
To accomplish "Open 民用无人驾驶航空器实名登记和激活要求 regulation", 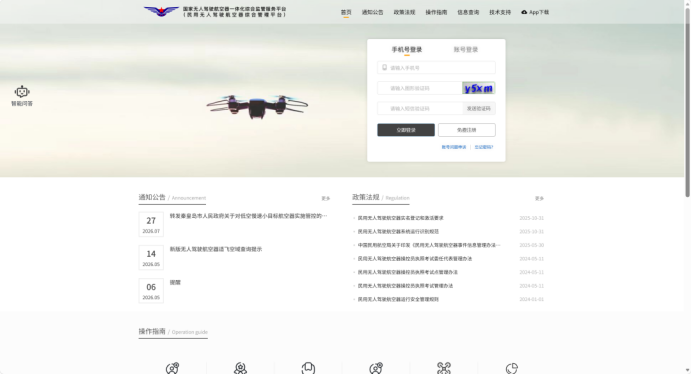I will pos(400,218).
